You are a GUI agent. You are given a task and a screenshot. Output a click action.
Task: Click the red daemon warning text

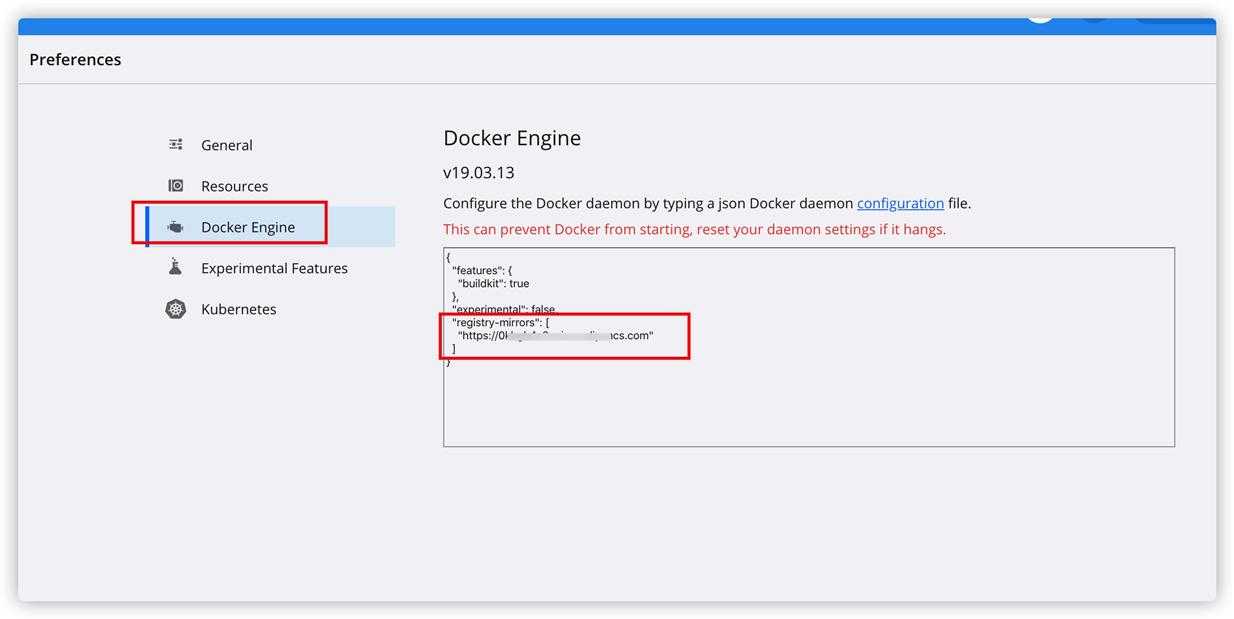point(694,229)
